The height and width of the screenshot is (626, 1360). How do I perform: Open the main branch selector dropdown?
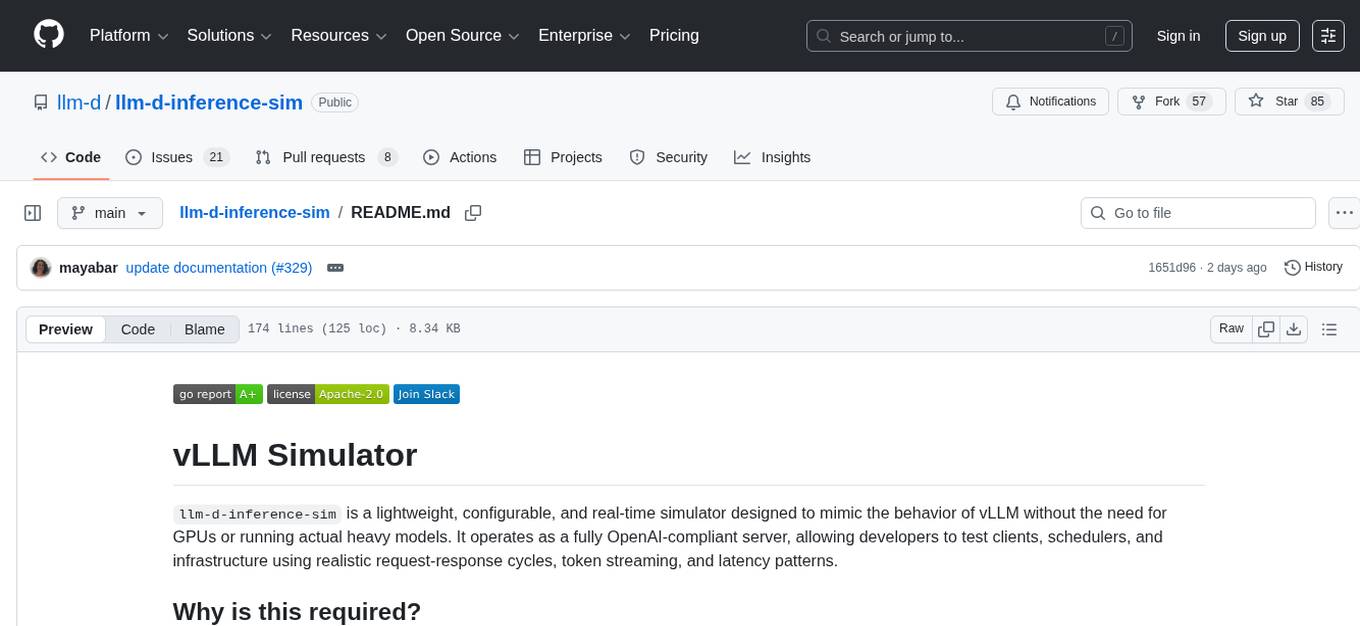[x=109, y=213]
